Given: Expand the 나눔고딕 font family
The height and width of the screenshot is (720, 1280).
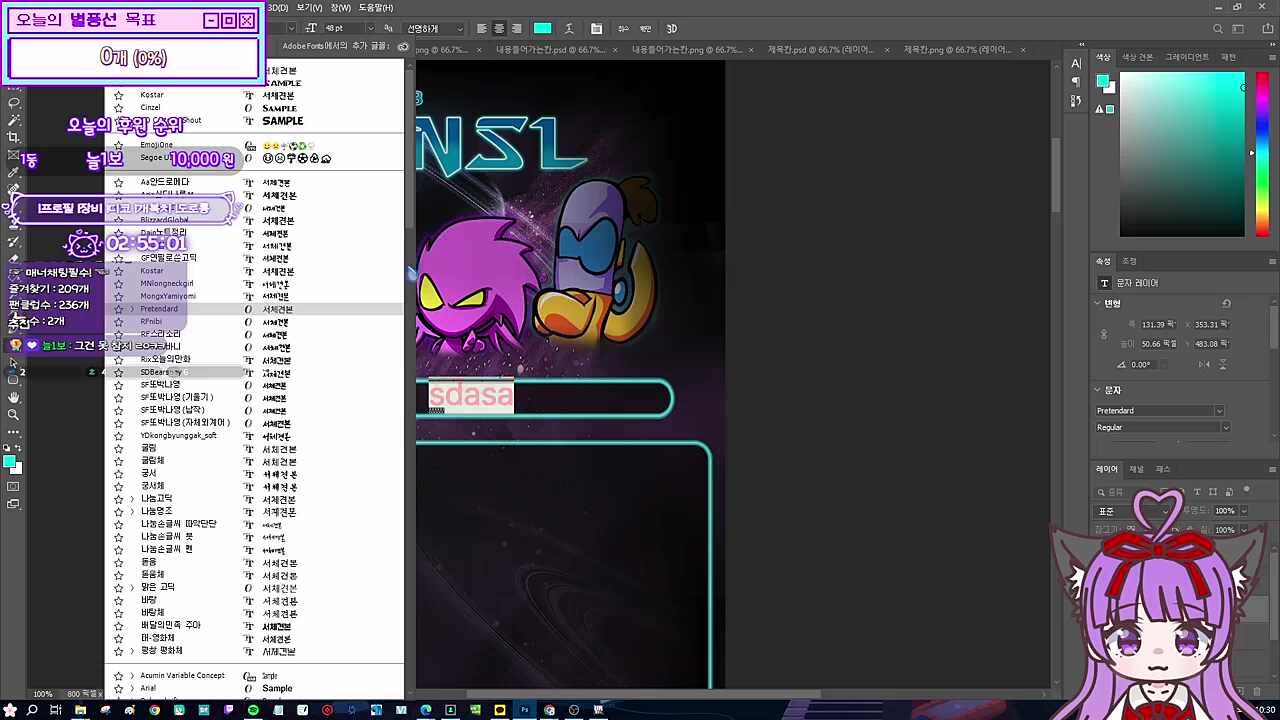Looking at the screenshot, I should 132,499.
